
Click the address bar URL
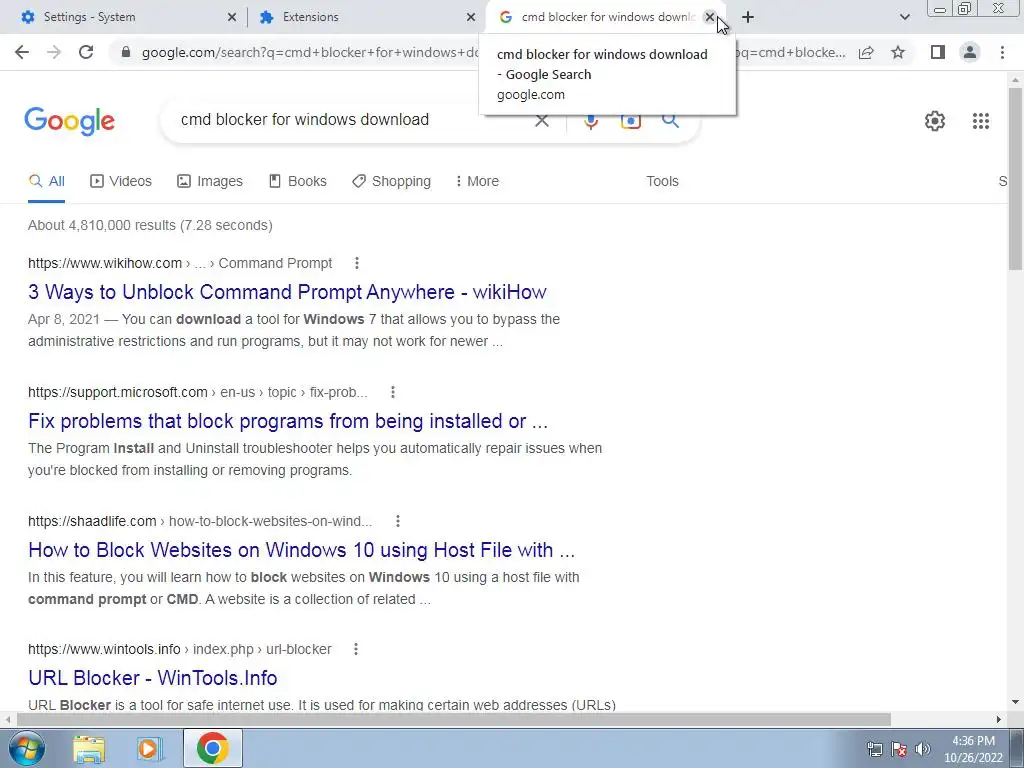coord(311,52)
